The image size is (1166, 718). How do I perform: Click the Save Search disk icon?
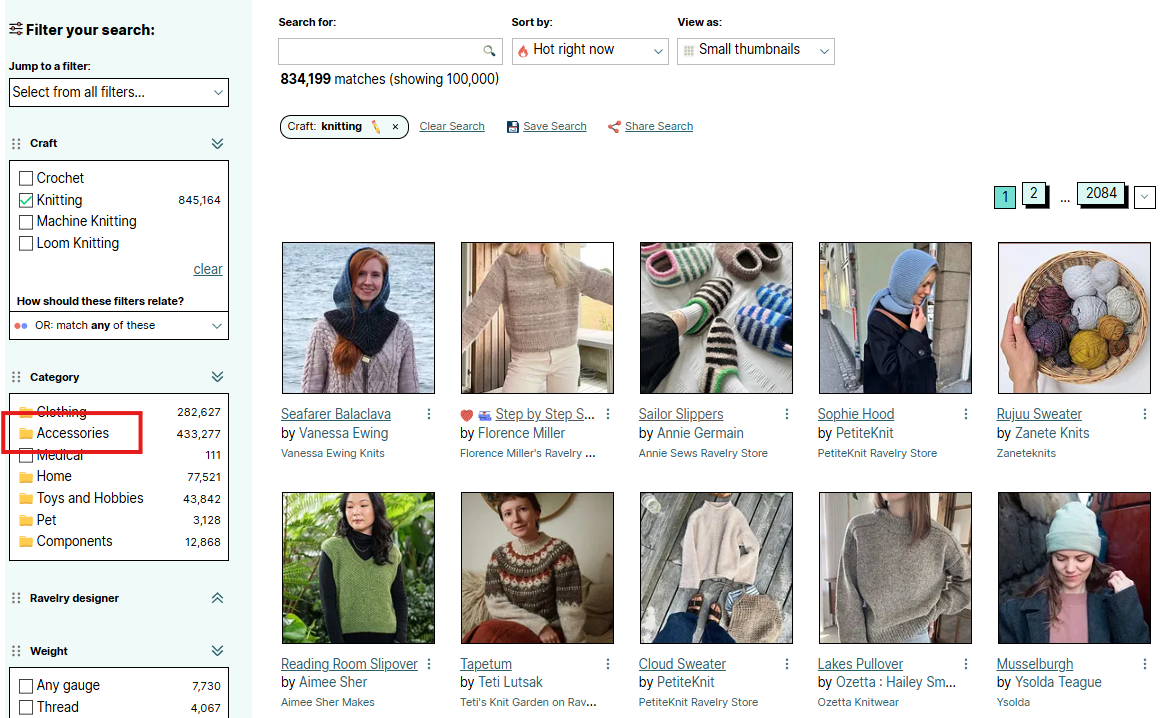click(x=513, y=127)
